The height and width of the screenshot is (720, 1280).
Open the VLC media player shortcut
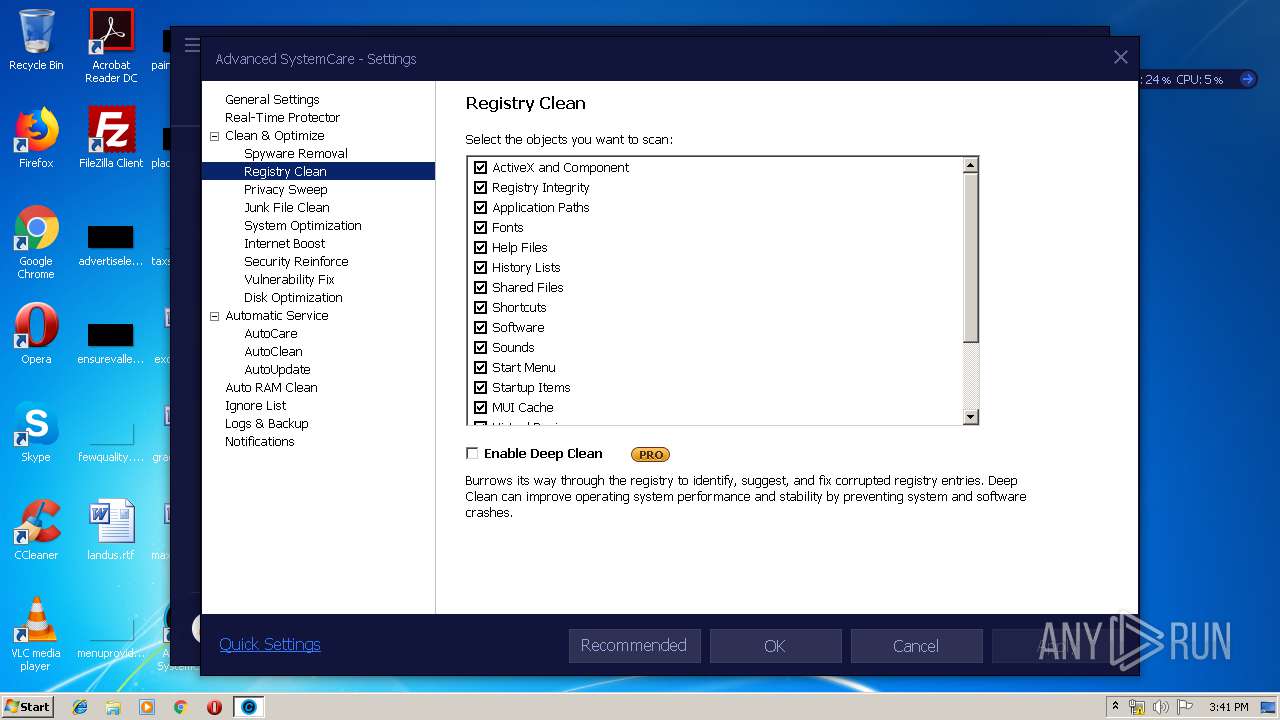point(36,634)
